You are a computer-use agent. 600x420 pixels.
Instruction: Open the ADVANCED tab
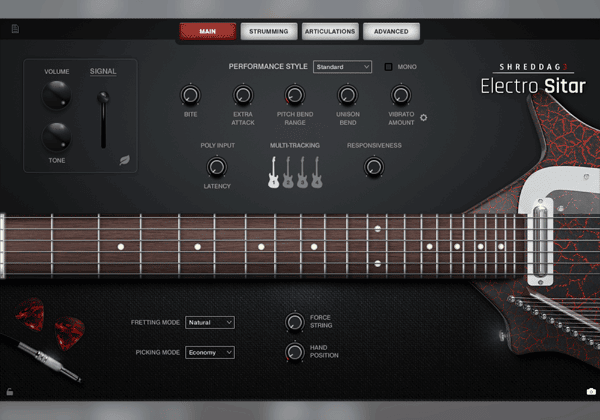(391, 31)
